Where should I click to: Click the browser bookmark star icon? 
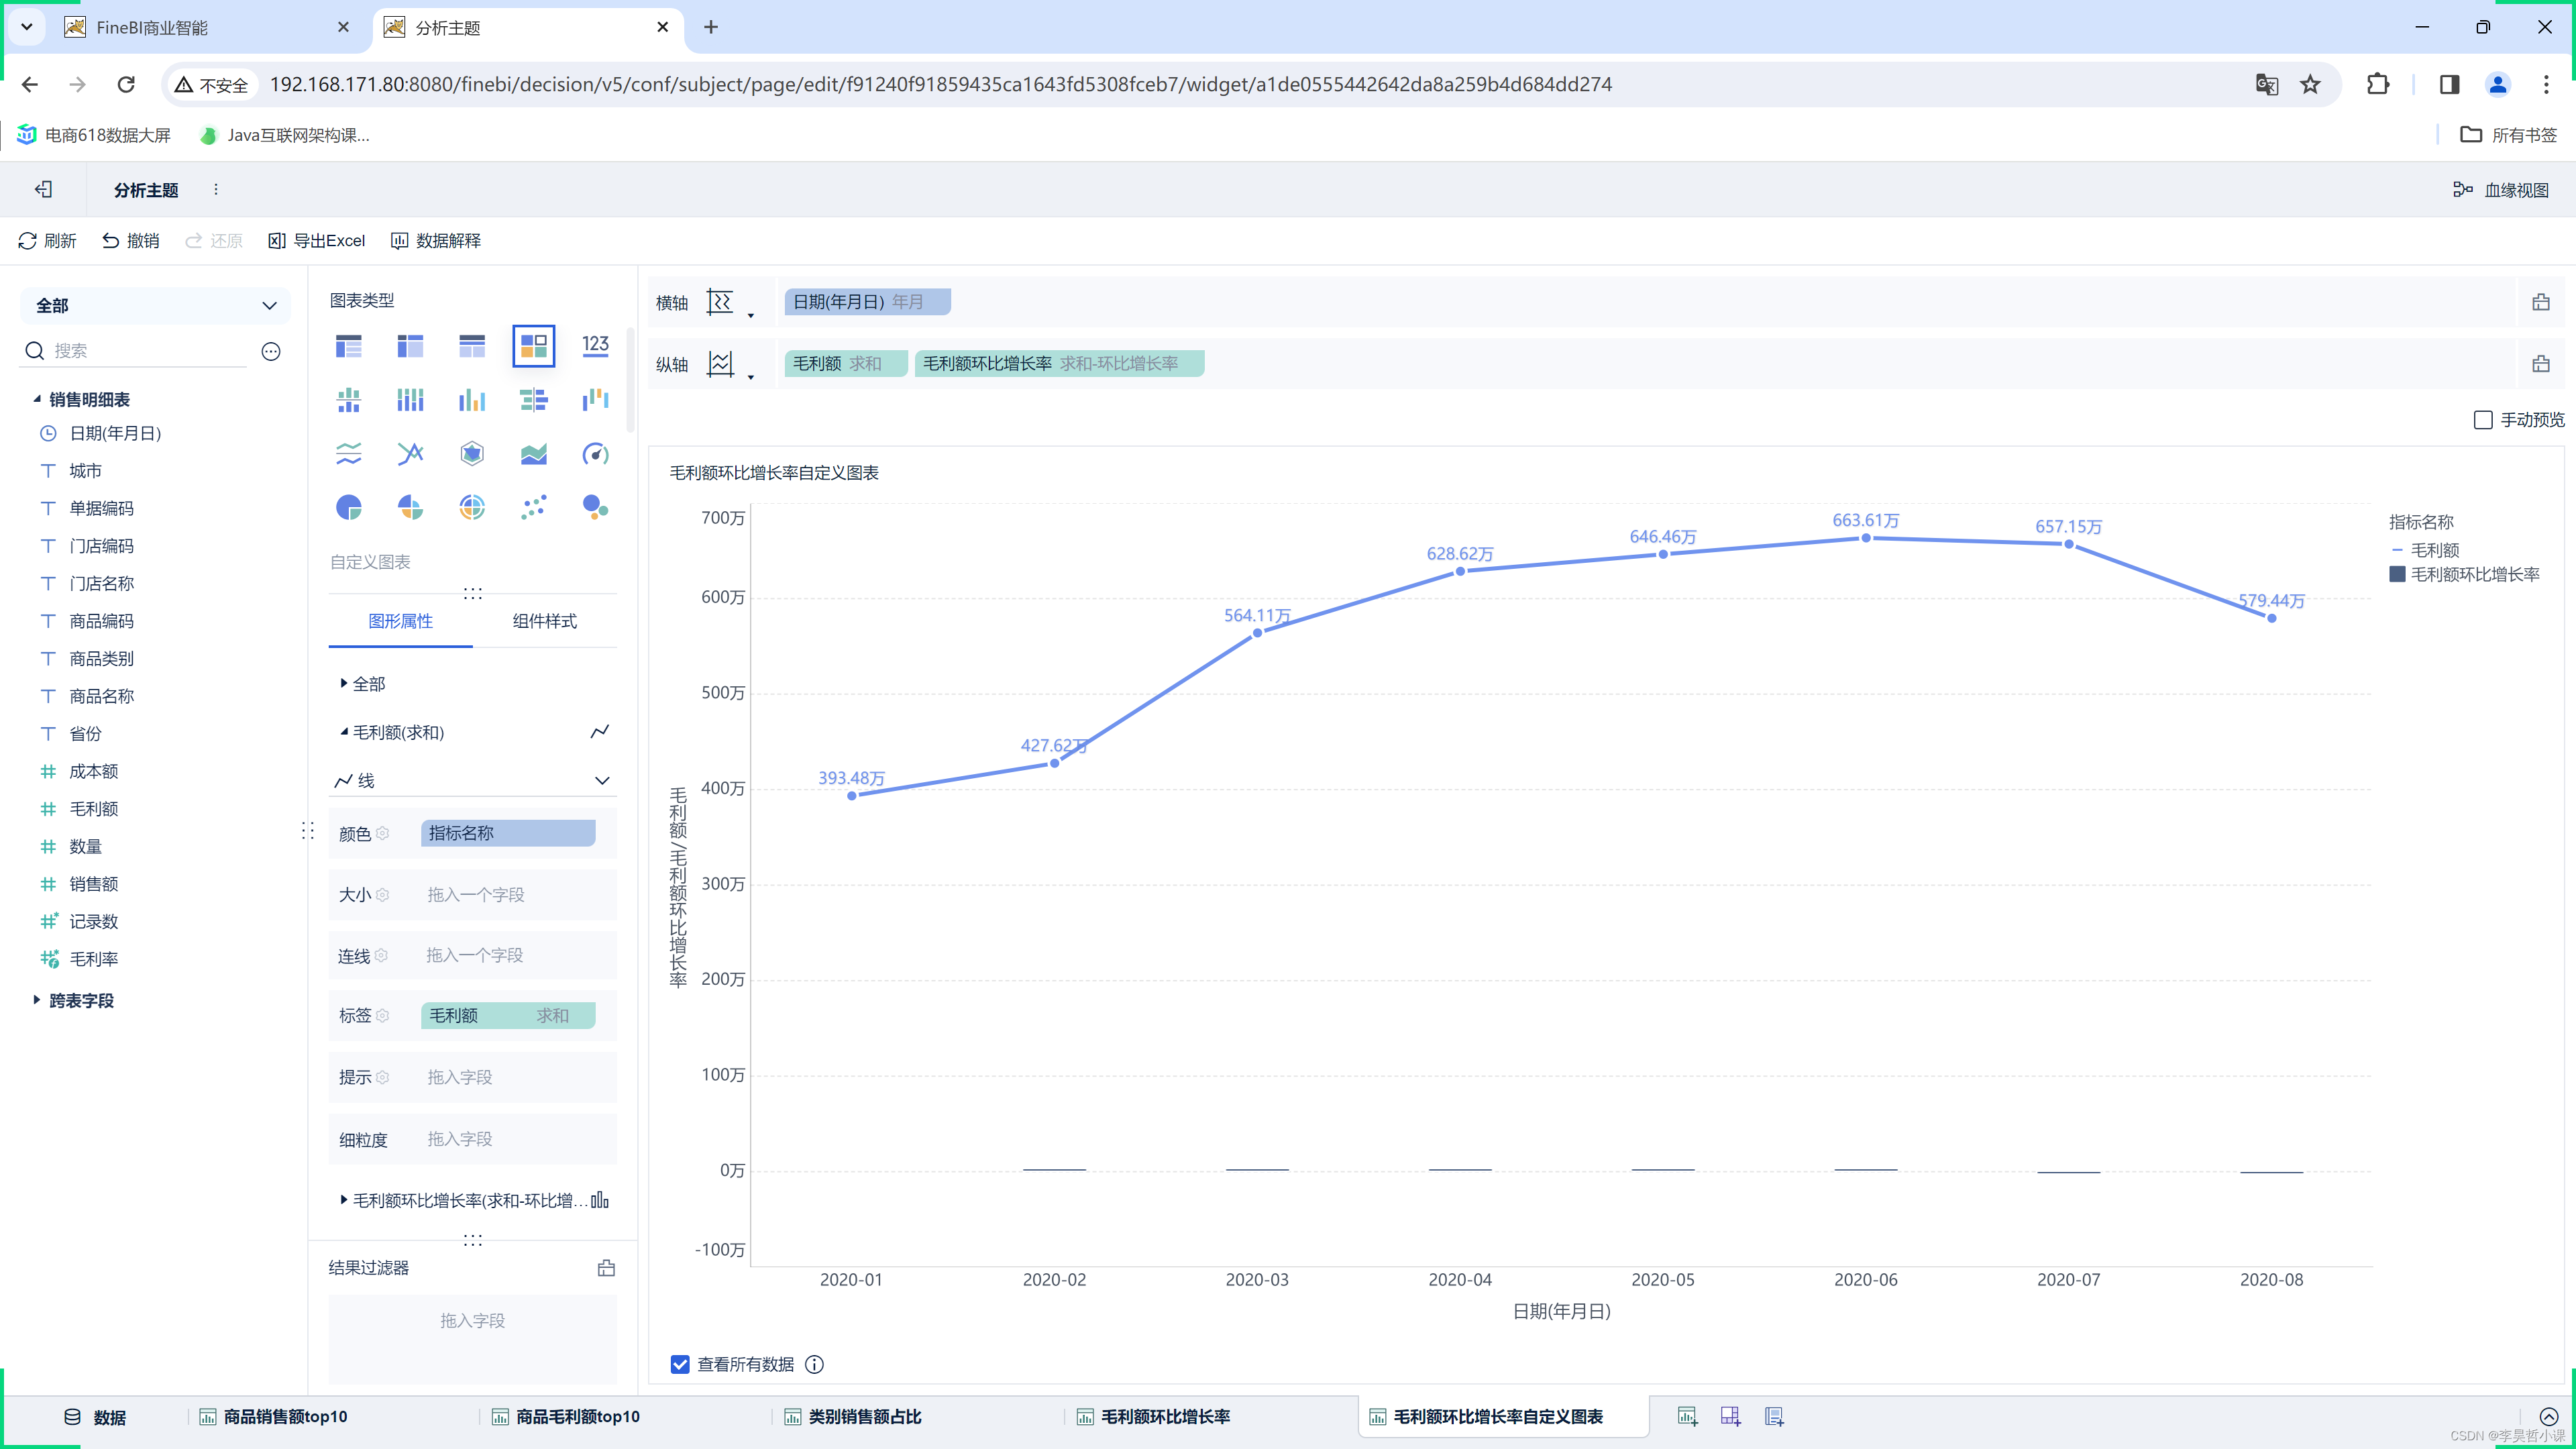[x=2310, y=85]
